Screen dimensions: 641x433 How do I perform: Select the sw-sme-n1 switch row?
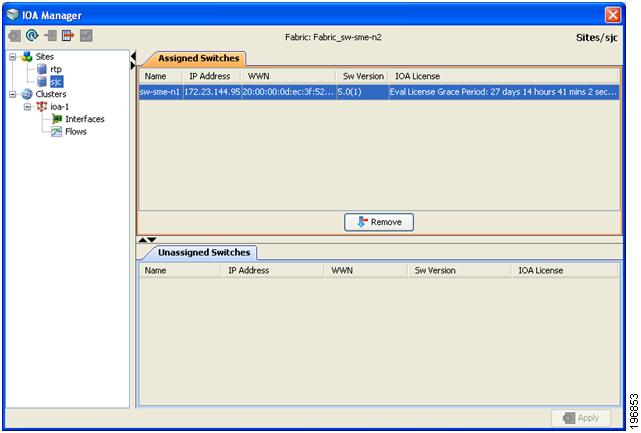pos(379,92)
